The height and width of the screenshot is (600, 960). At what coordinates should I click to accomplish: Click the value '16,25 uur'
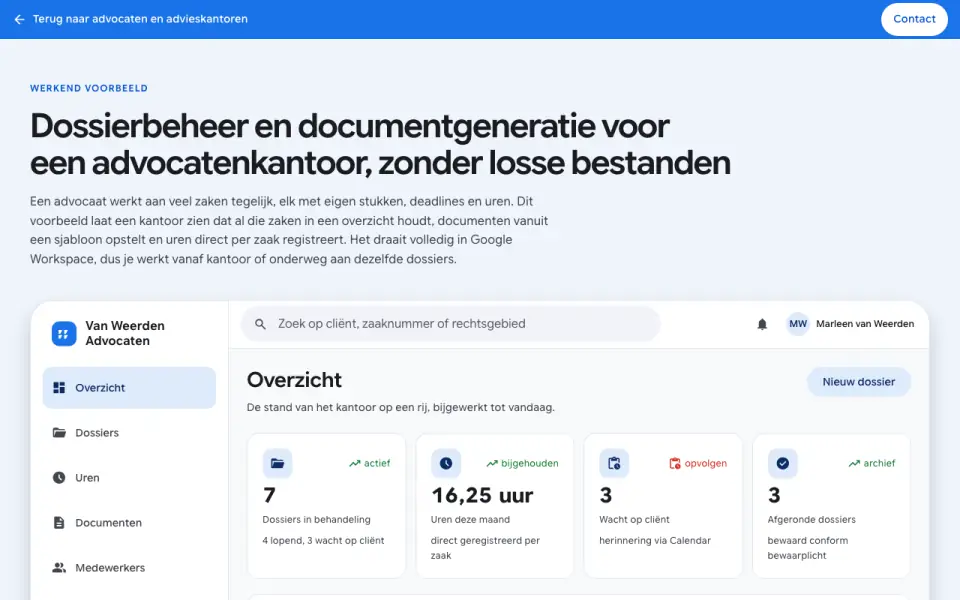pos(482,495)
